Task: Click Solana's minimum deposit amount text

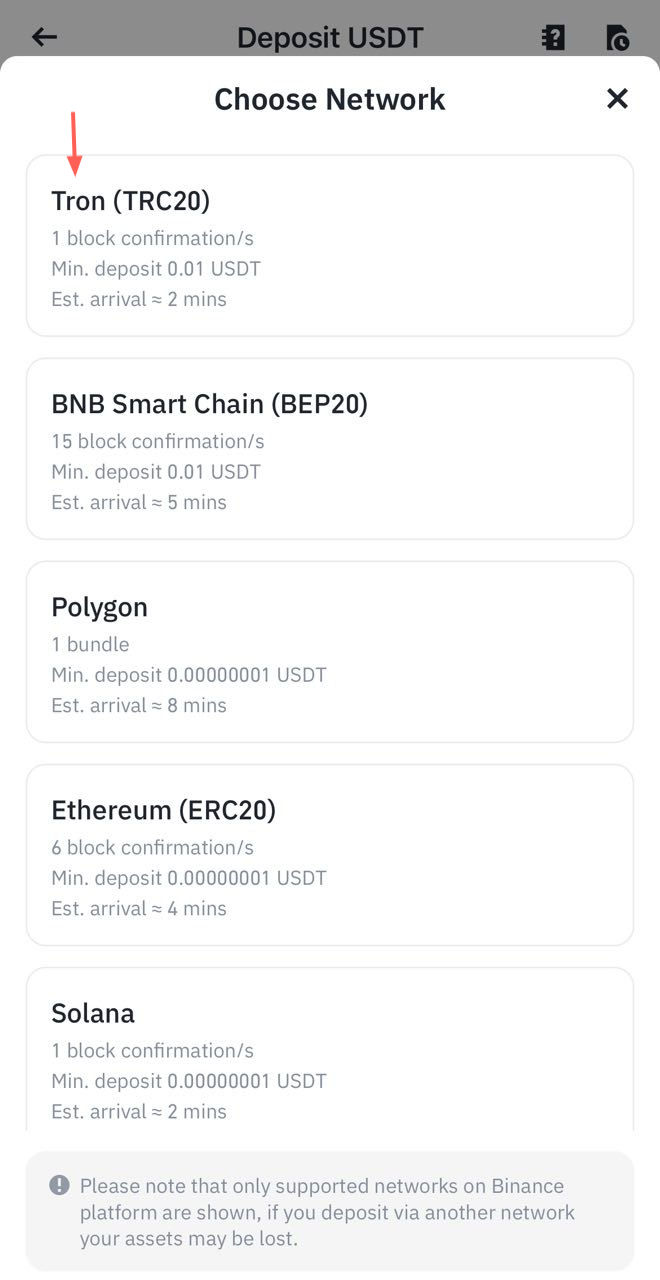Action: [189, 1081]
